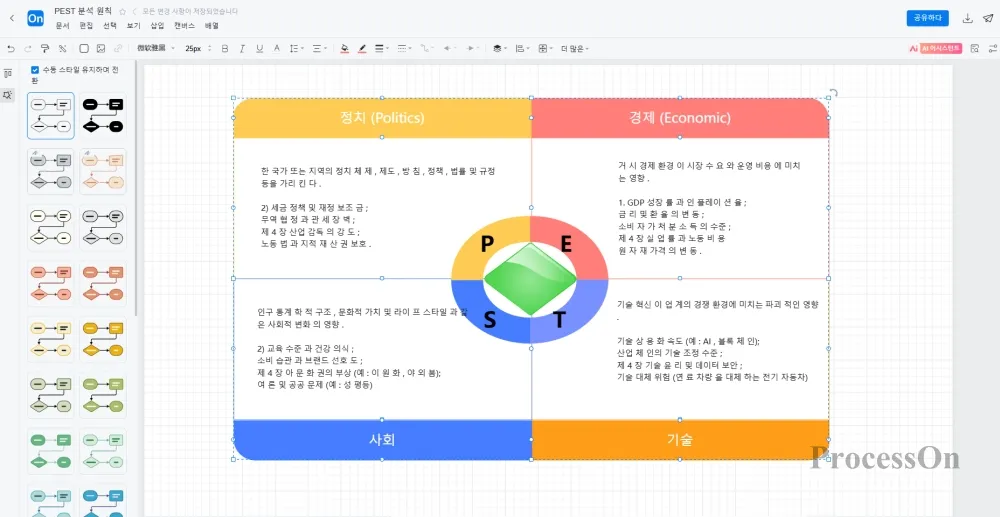Star the PEST document as favorite
The height and width of the screenshot is (517, 1000).
click(x=123, y=11)
